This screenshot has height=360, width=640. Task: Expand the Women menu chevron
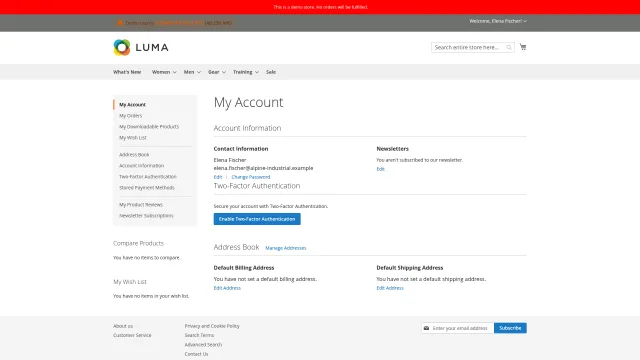175,72
